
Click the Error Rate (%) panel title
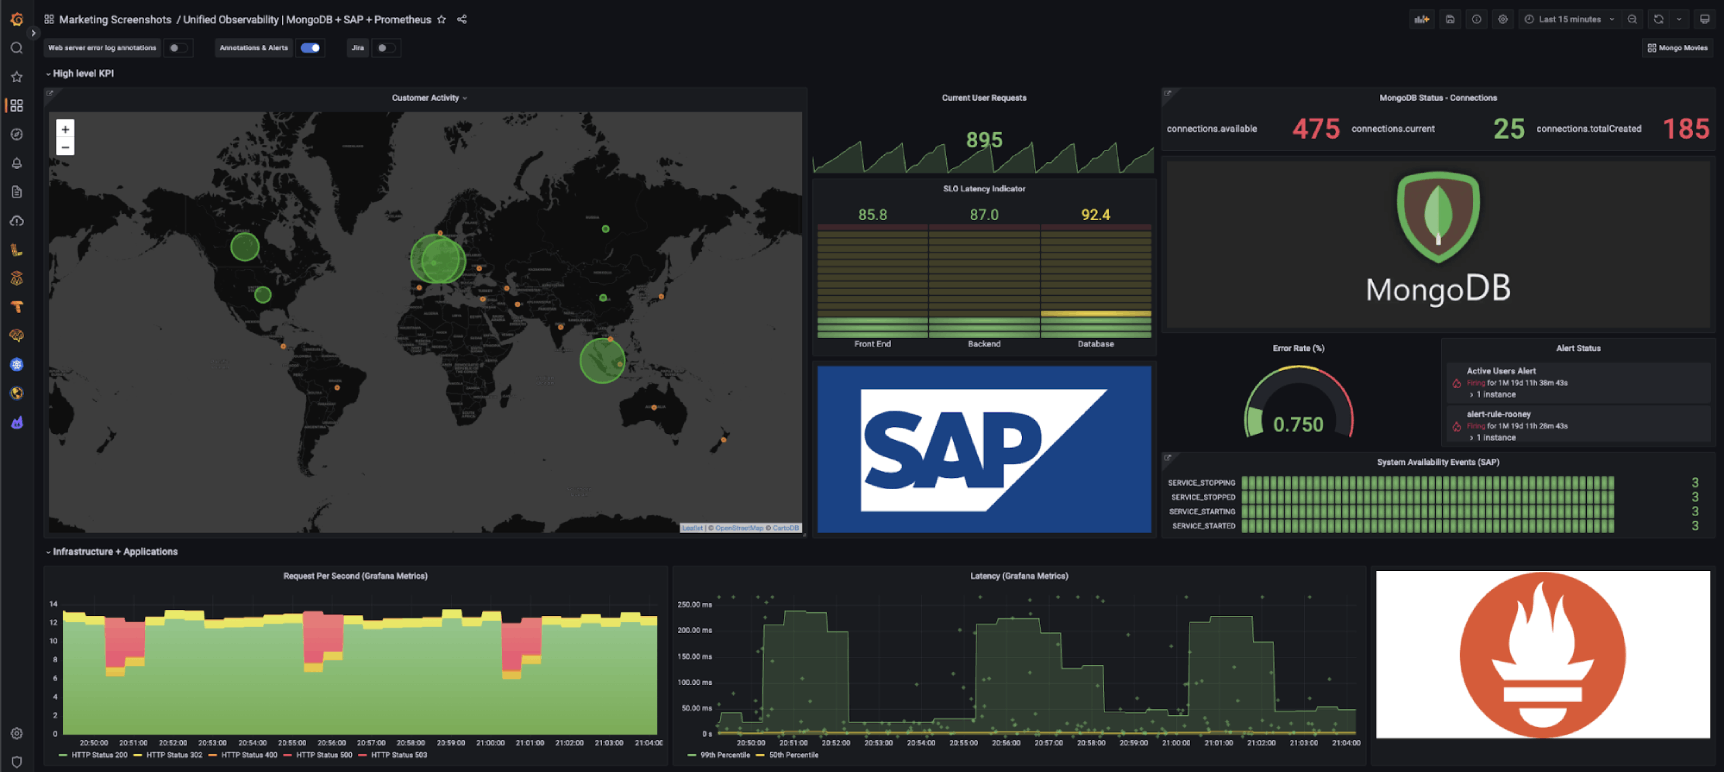(1298, 348)
